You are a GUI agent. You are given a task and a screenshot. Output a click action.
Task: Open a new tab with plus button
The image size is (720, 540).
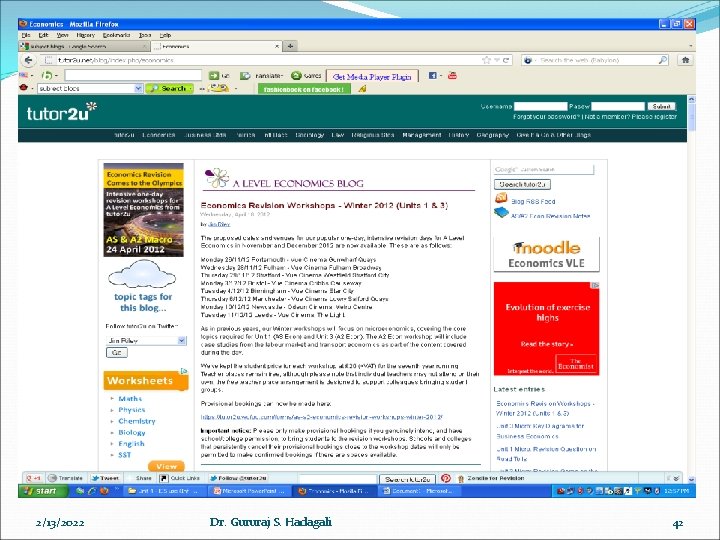[290, 46]
